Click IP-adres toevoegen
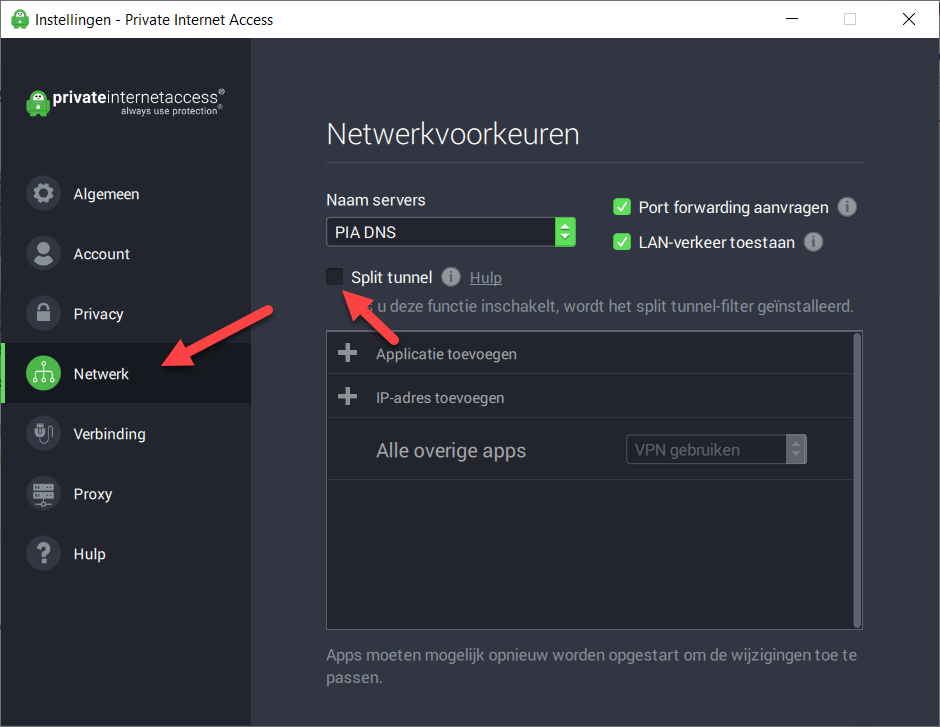Image resolution: width=940 pixels, height=727 pixels. 440,397
